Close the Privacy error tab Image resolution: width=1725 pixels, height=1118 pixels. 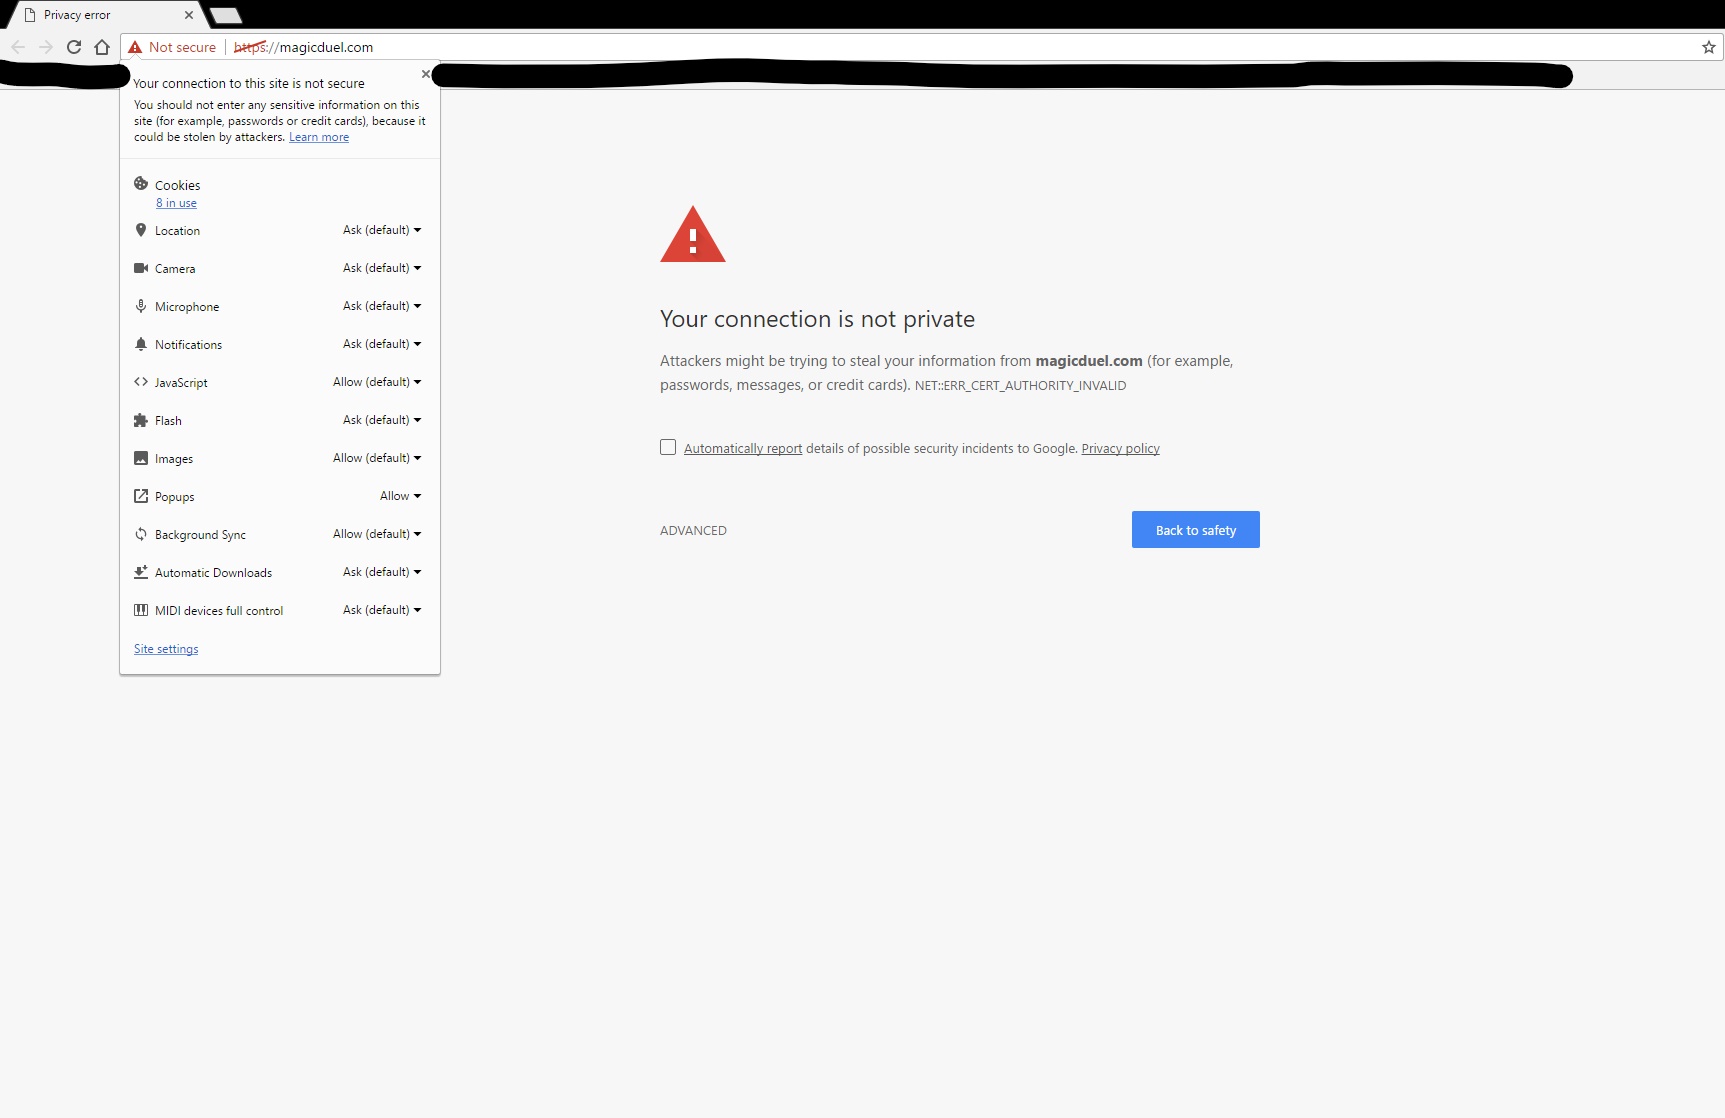tap(188, 15)
